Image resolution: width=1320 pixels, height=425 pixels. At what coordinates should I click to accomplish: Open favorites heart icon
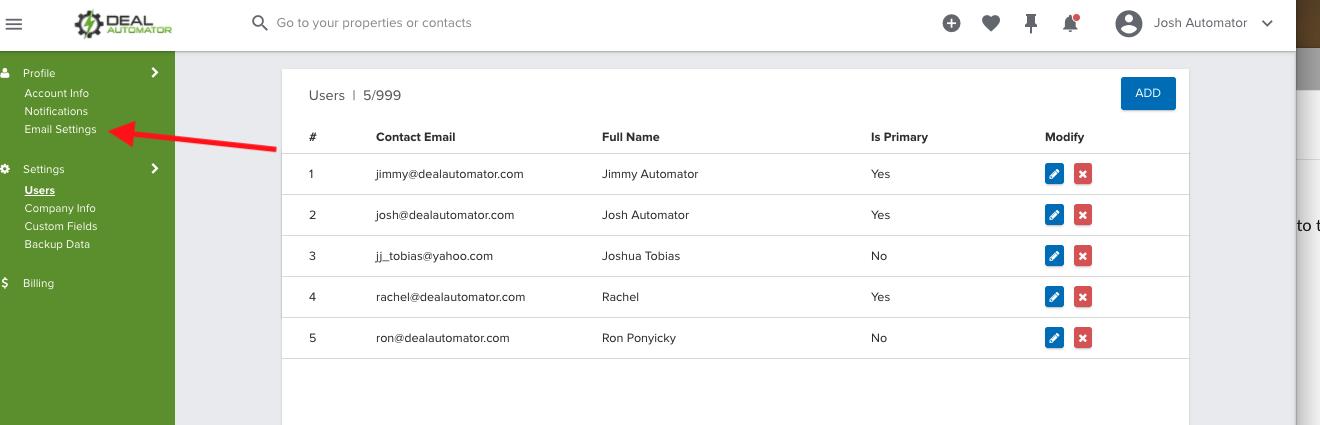[991, 23]
